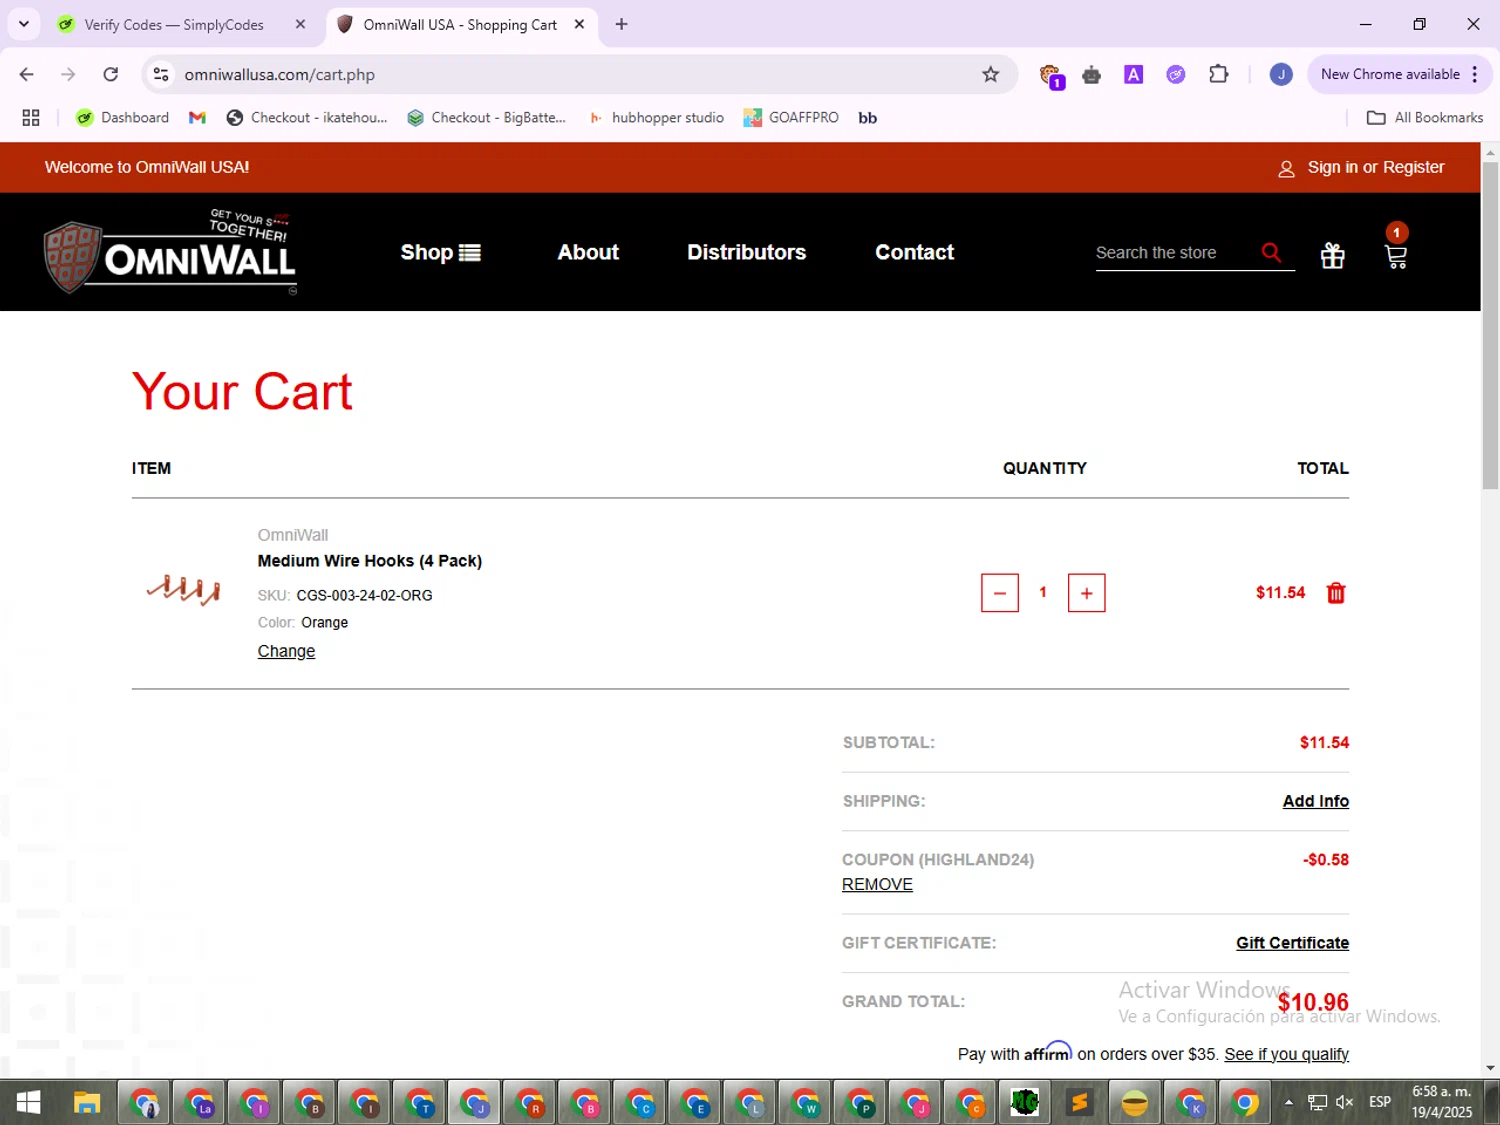
Task: Click the Gift Certificate link
Action: click(1292, 943)
